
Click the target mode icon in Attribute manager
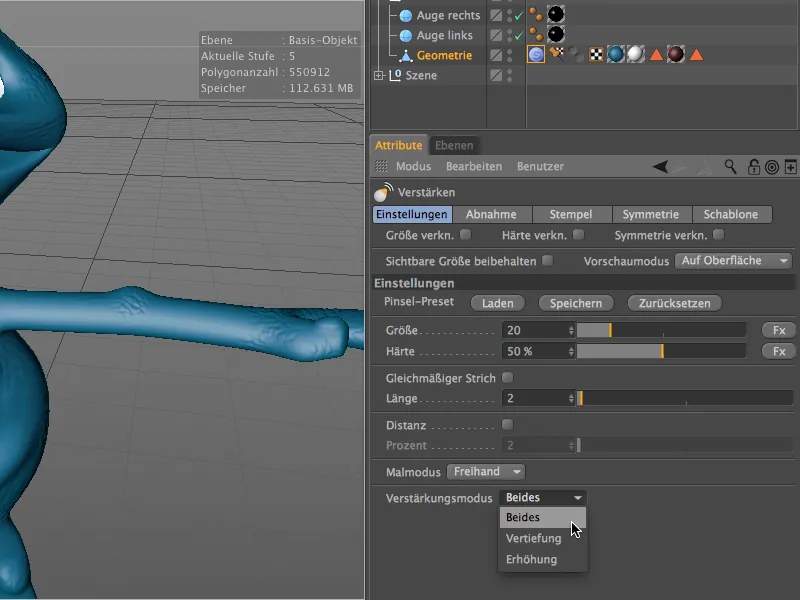772,167
